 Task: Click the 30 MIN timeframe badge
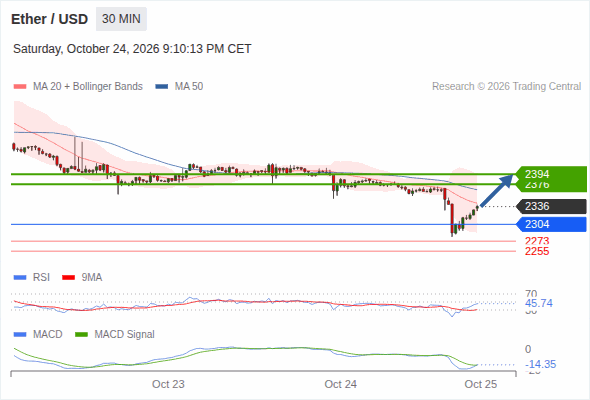(121, 19)
